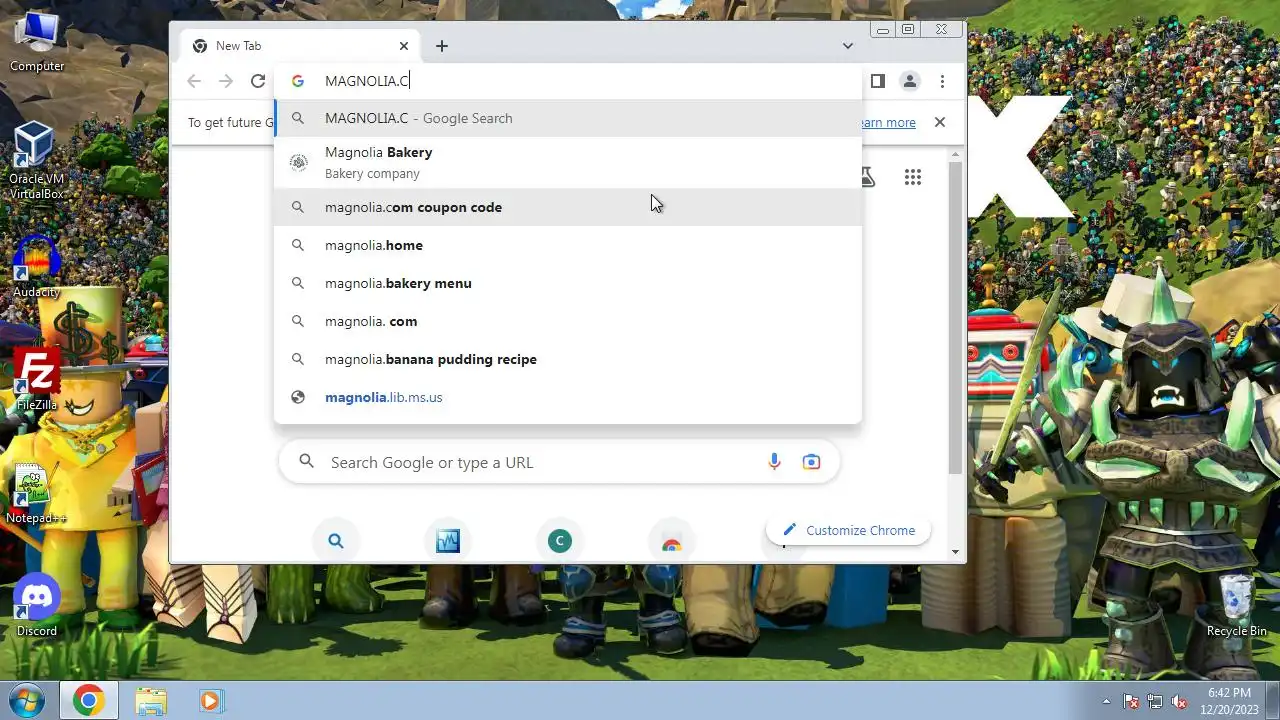The width and height of the screenshot is (1280, 720).
Task: Select the New Tab tab
Action: click(x=300, y=46)
